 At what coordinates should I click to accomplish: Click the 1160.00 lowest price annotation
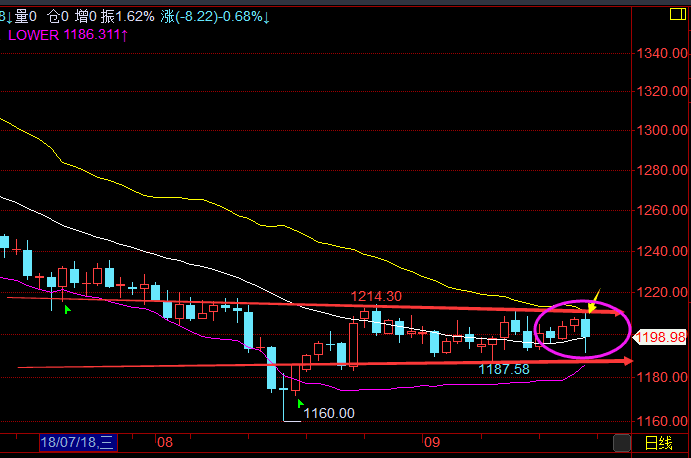[x=329, y=413]
